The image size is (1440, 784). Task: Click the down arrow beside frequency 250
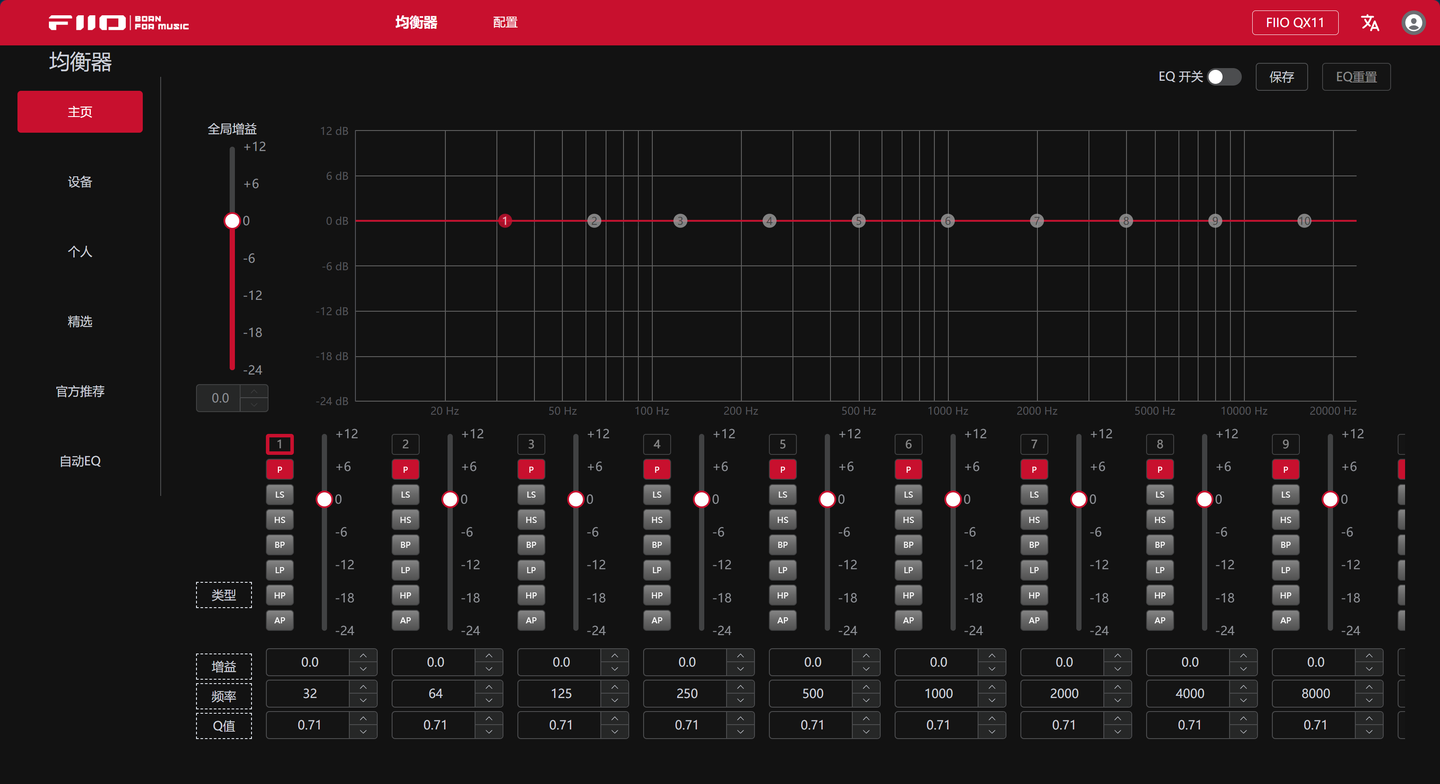pos(741,700)
